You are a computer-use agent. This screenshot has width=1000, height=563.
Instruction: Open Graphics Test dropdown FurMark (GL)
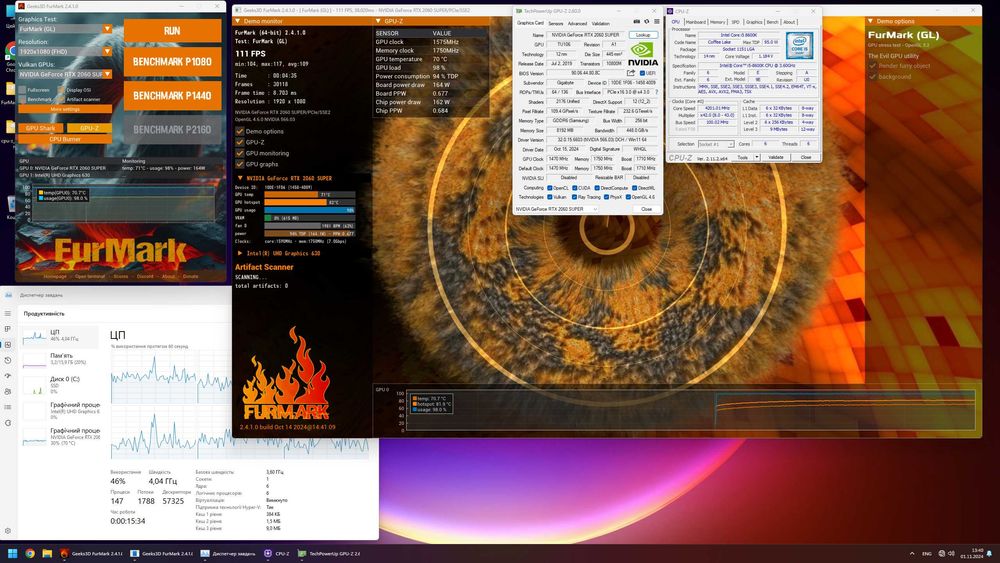(x=65, y=29)
